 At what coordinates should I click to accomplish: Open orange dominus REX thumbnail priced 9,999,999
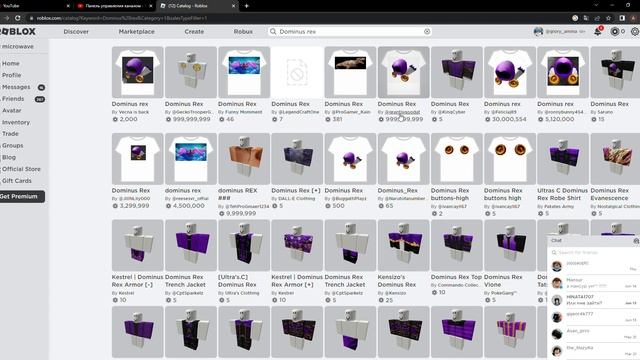point(244,158)
